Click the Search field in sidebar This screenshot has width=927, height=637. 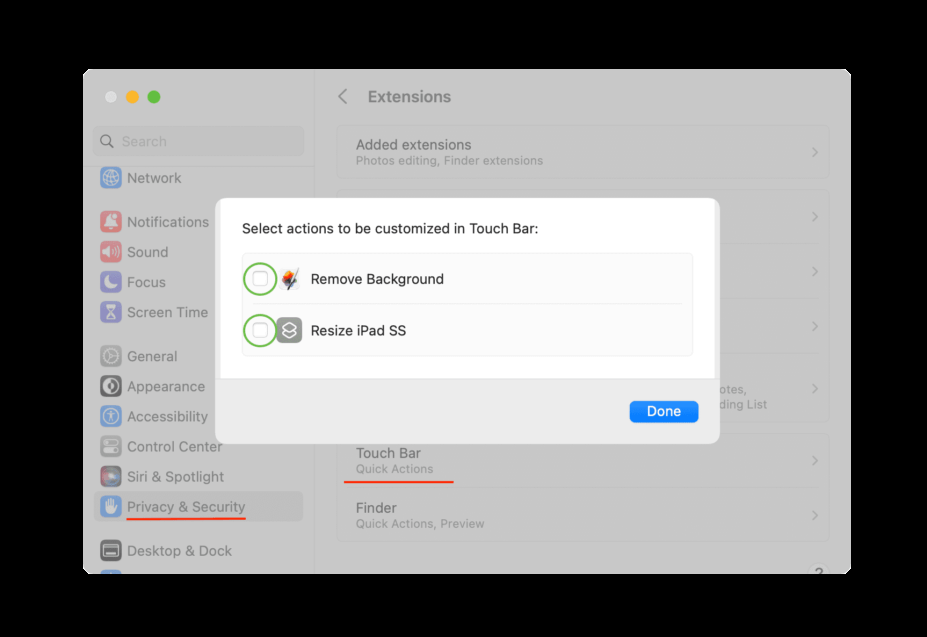pyautogui.click(x=199, y=141)
